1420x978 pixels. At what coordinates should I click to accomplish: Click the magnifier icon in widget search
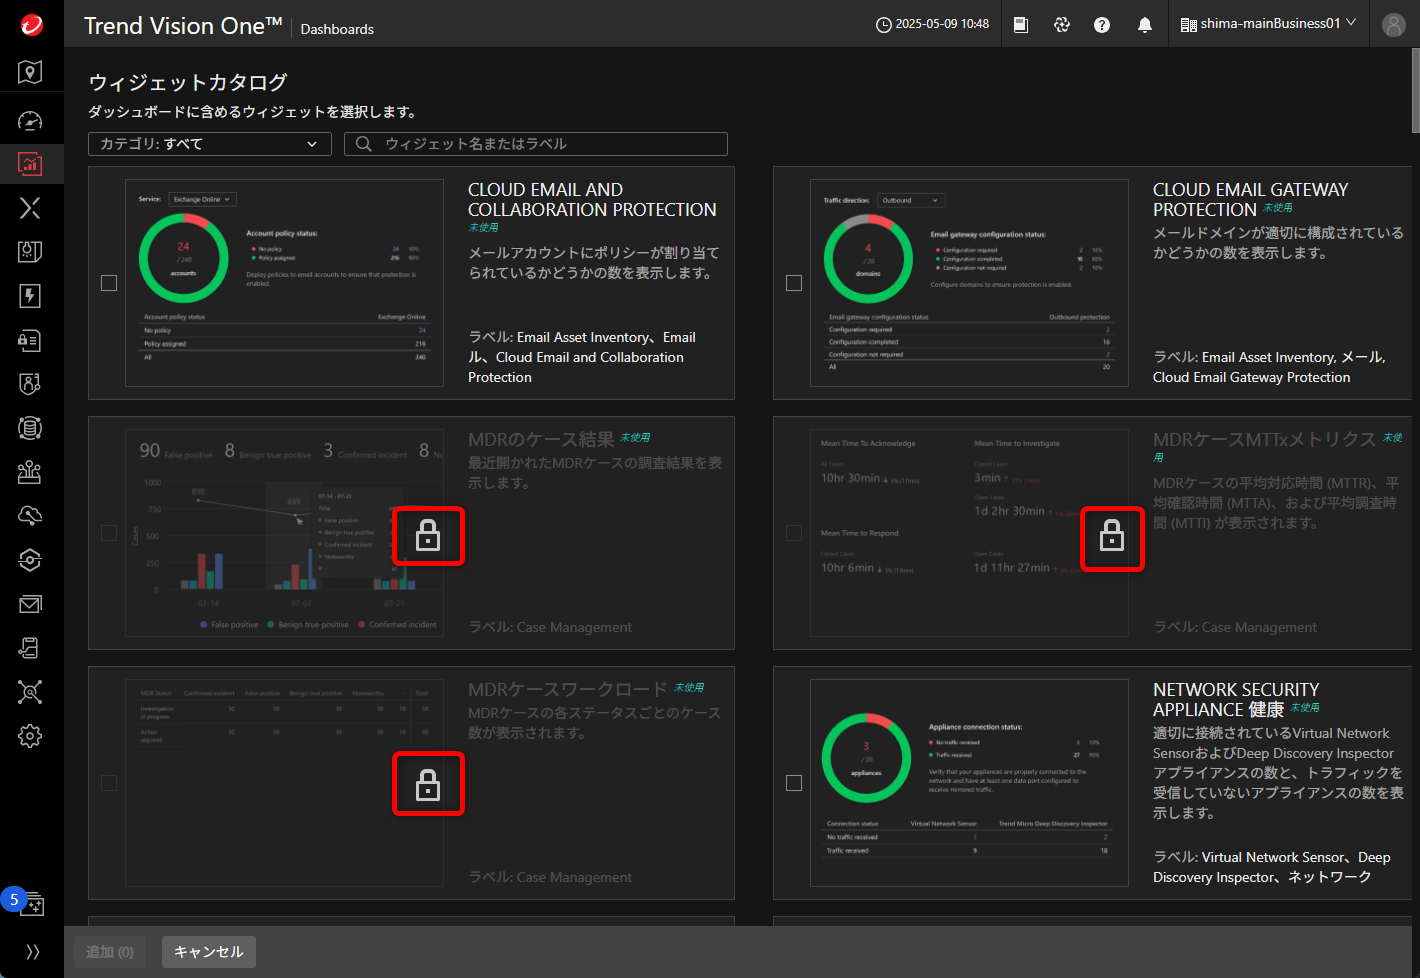click(364, 144)
